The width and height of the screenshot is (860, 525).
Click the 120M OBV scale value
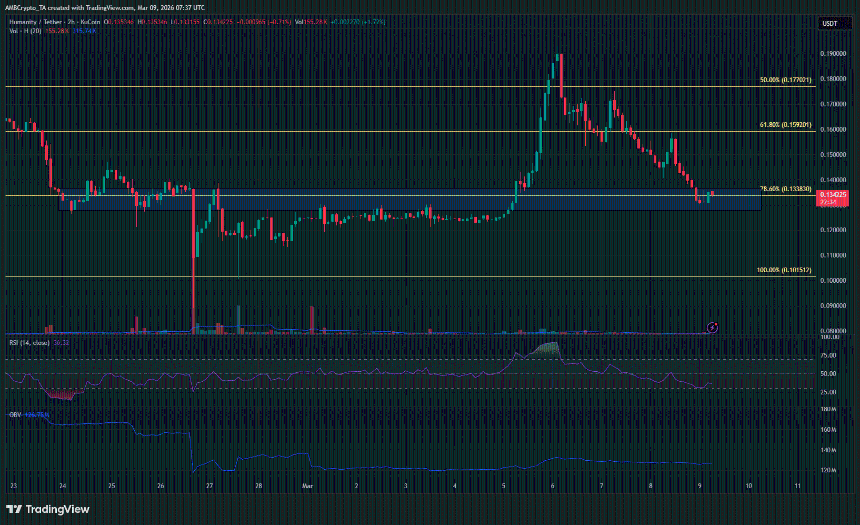click(828, 471)
